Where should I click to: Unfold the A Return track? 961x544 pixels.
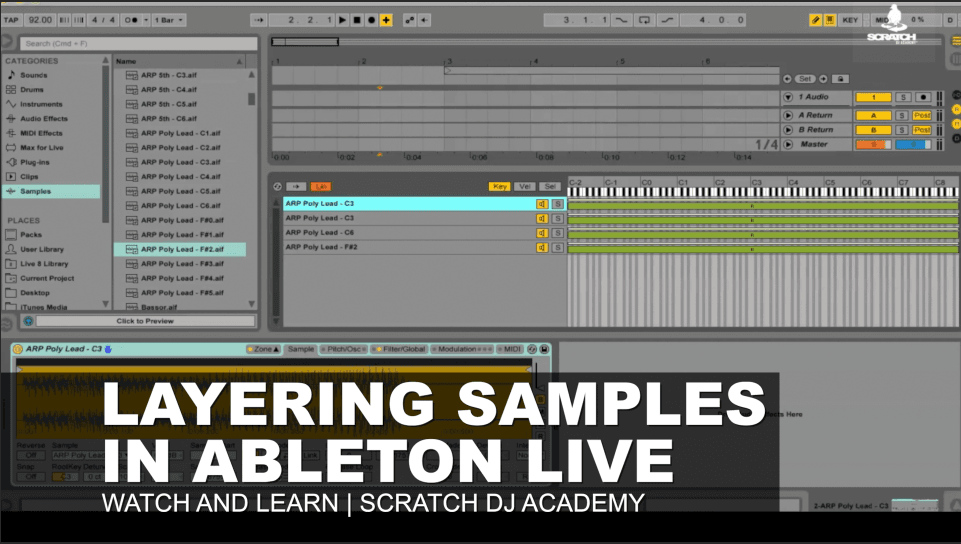coord(788,115)
